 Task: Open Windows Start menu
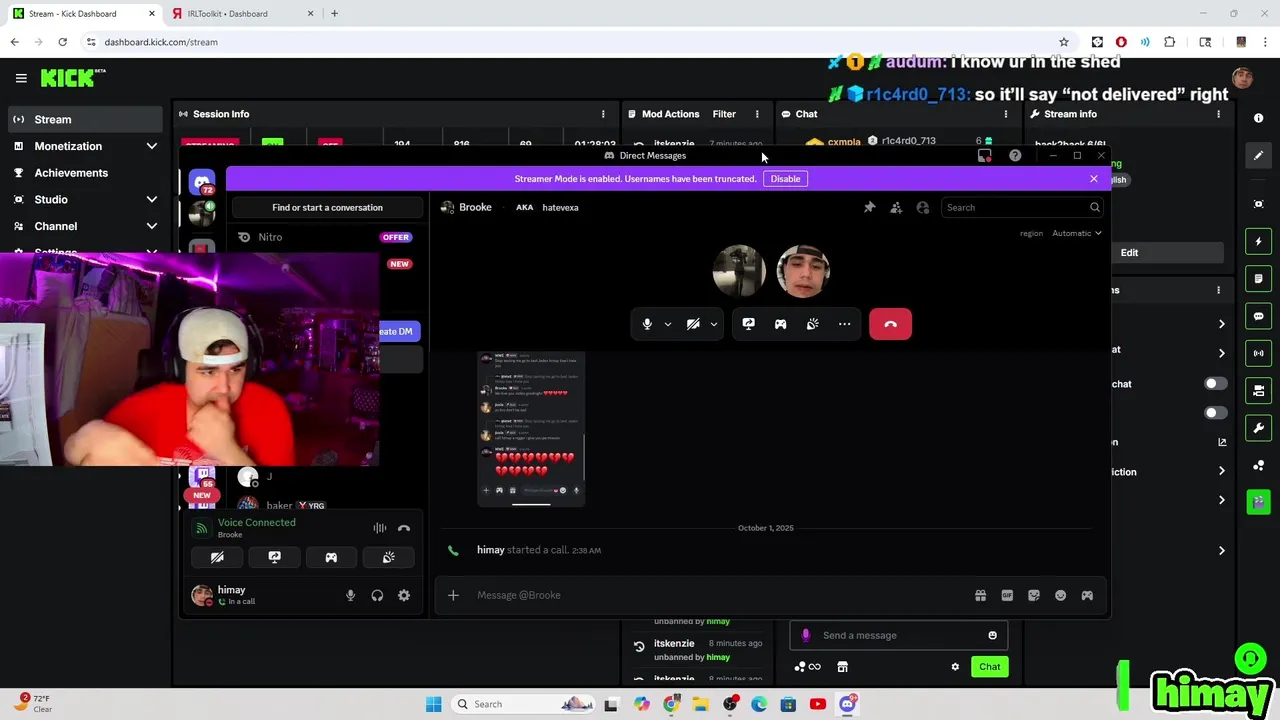tap(433, 704)
